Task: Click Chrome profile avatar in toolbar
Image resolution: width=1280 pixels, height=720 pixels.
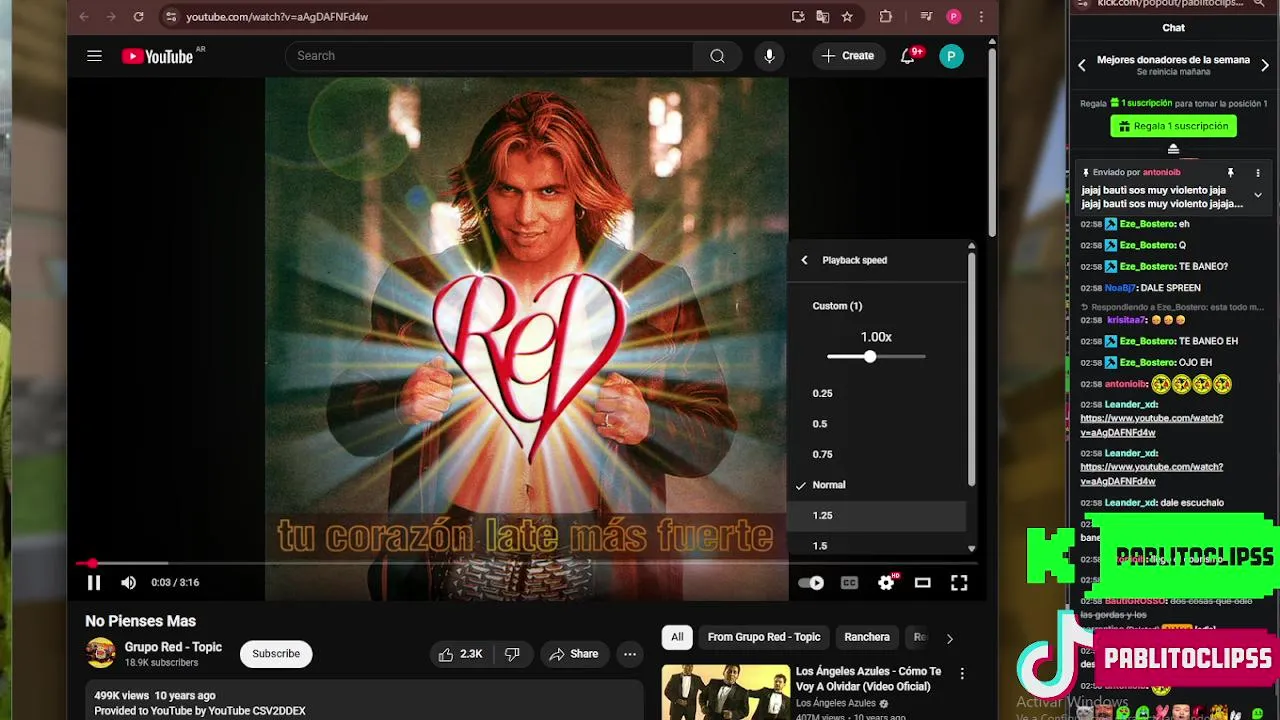Action: (954, 16)
